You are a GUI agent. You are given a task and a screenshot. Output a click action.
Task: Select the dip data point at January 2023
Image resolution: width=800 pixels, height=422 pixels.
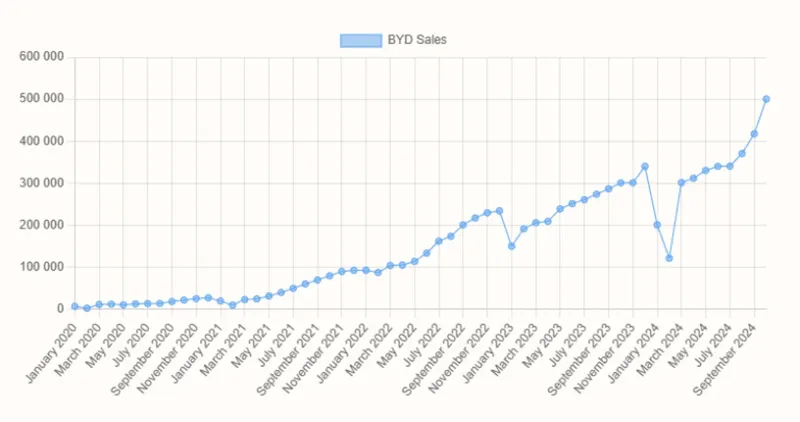coord(511,246)
